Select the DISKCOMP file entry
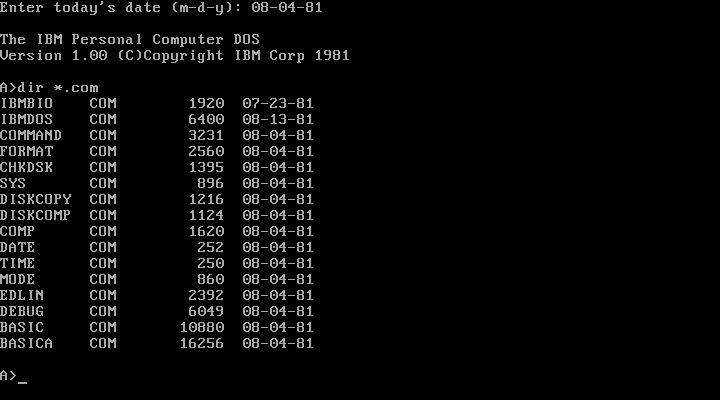Image resolution: width=720 pixels, height=400 pixels. pyautogui.click(x=157, y=215)
